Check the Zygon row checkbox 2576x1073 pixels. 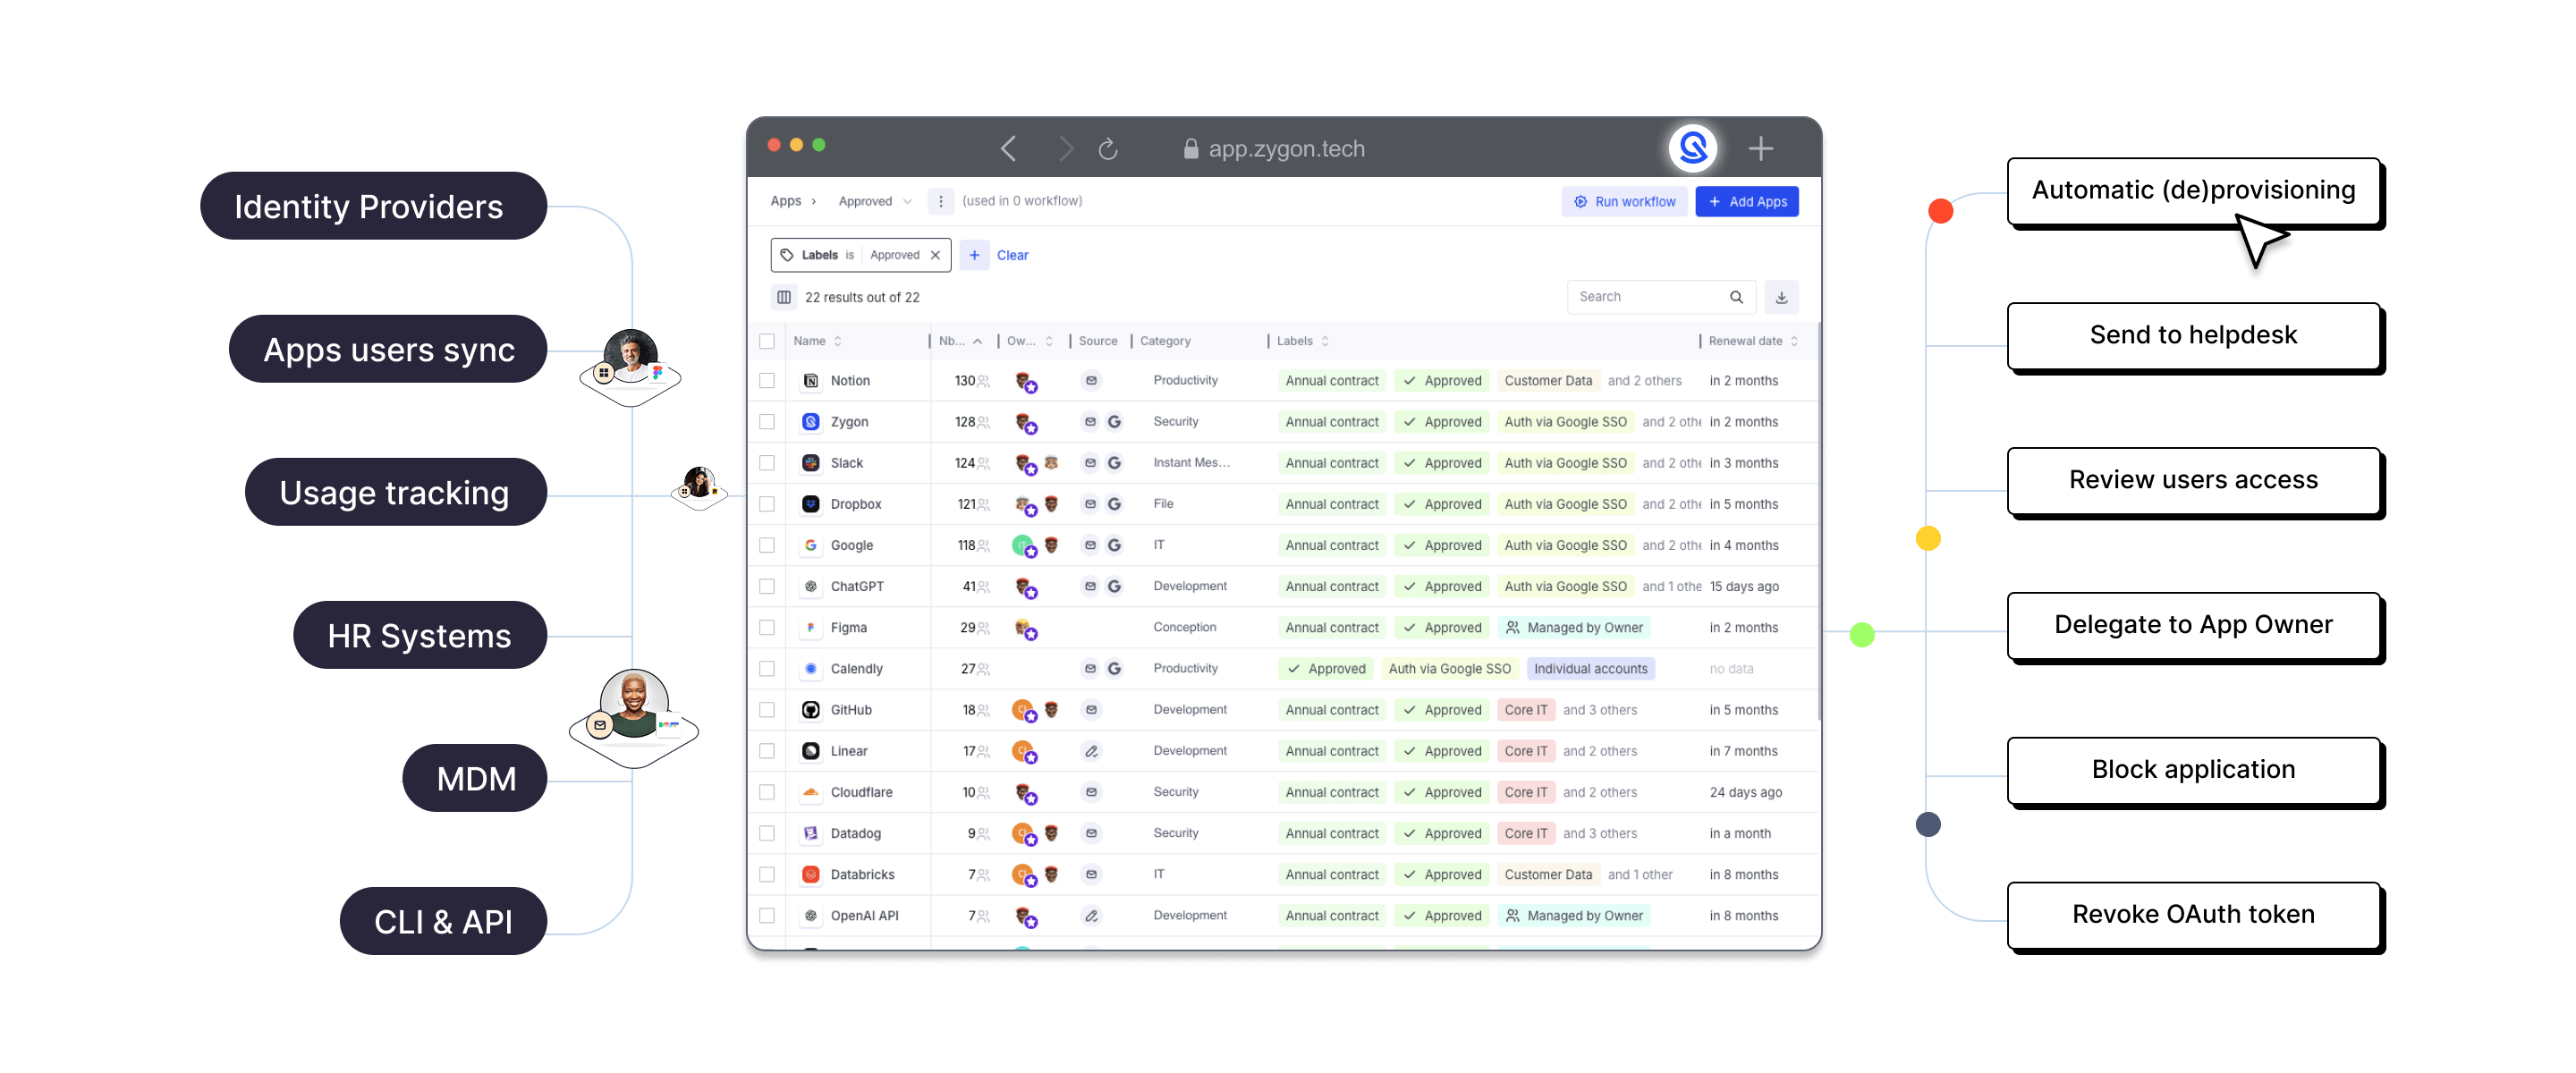(x=767, y=422)
